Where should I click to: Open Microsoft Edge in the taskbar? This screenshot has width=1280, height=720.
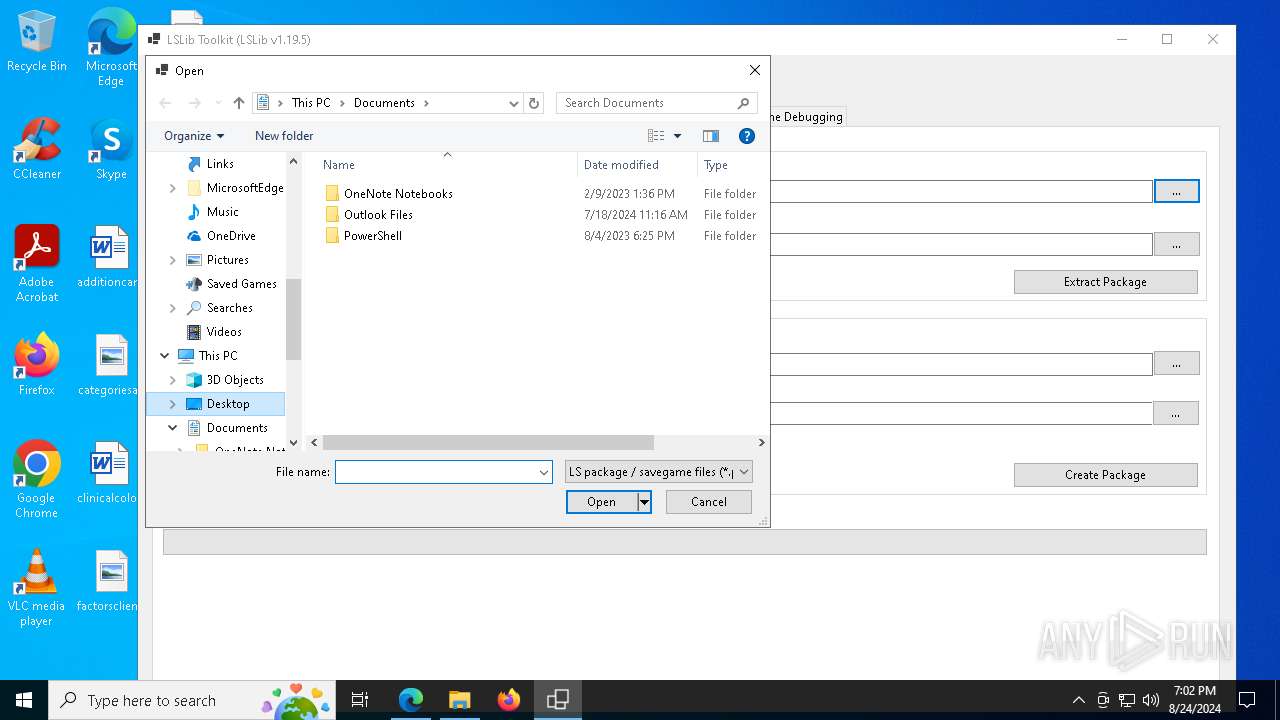pyautogui.click(x=411, y=700)
